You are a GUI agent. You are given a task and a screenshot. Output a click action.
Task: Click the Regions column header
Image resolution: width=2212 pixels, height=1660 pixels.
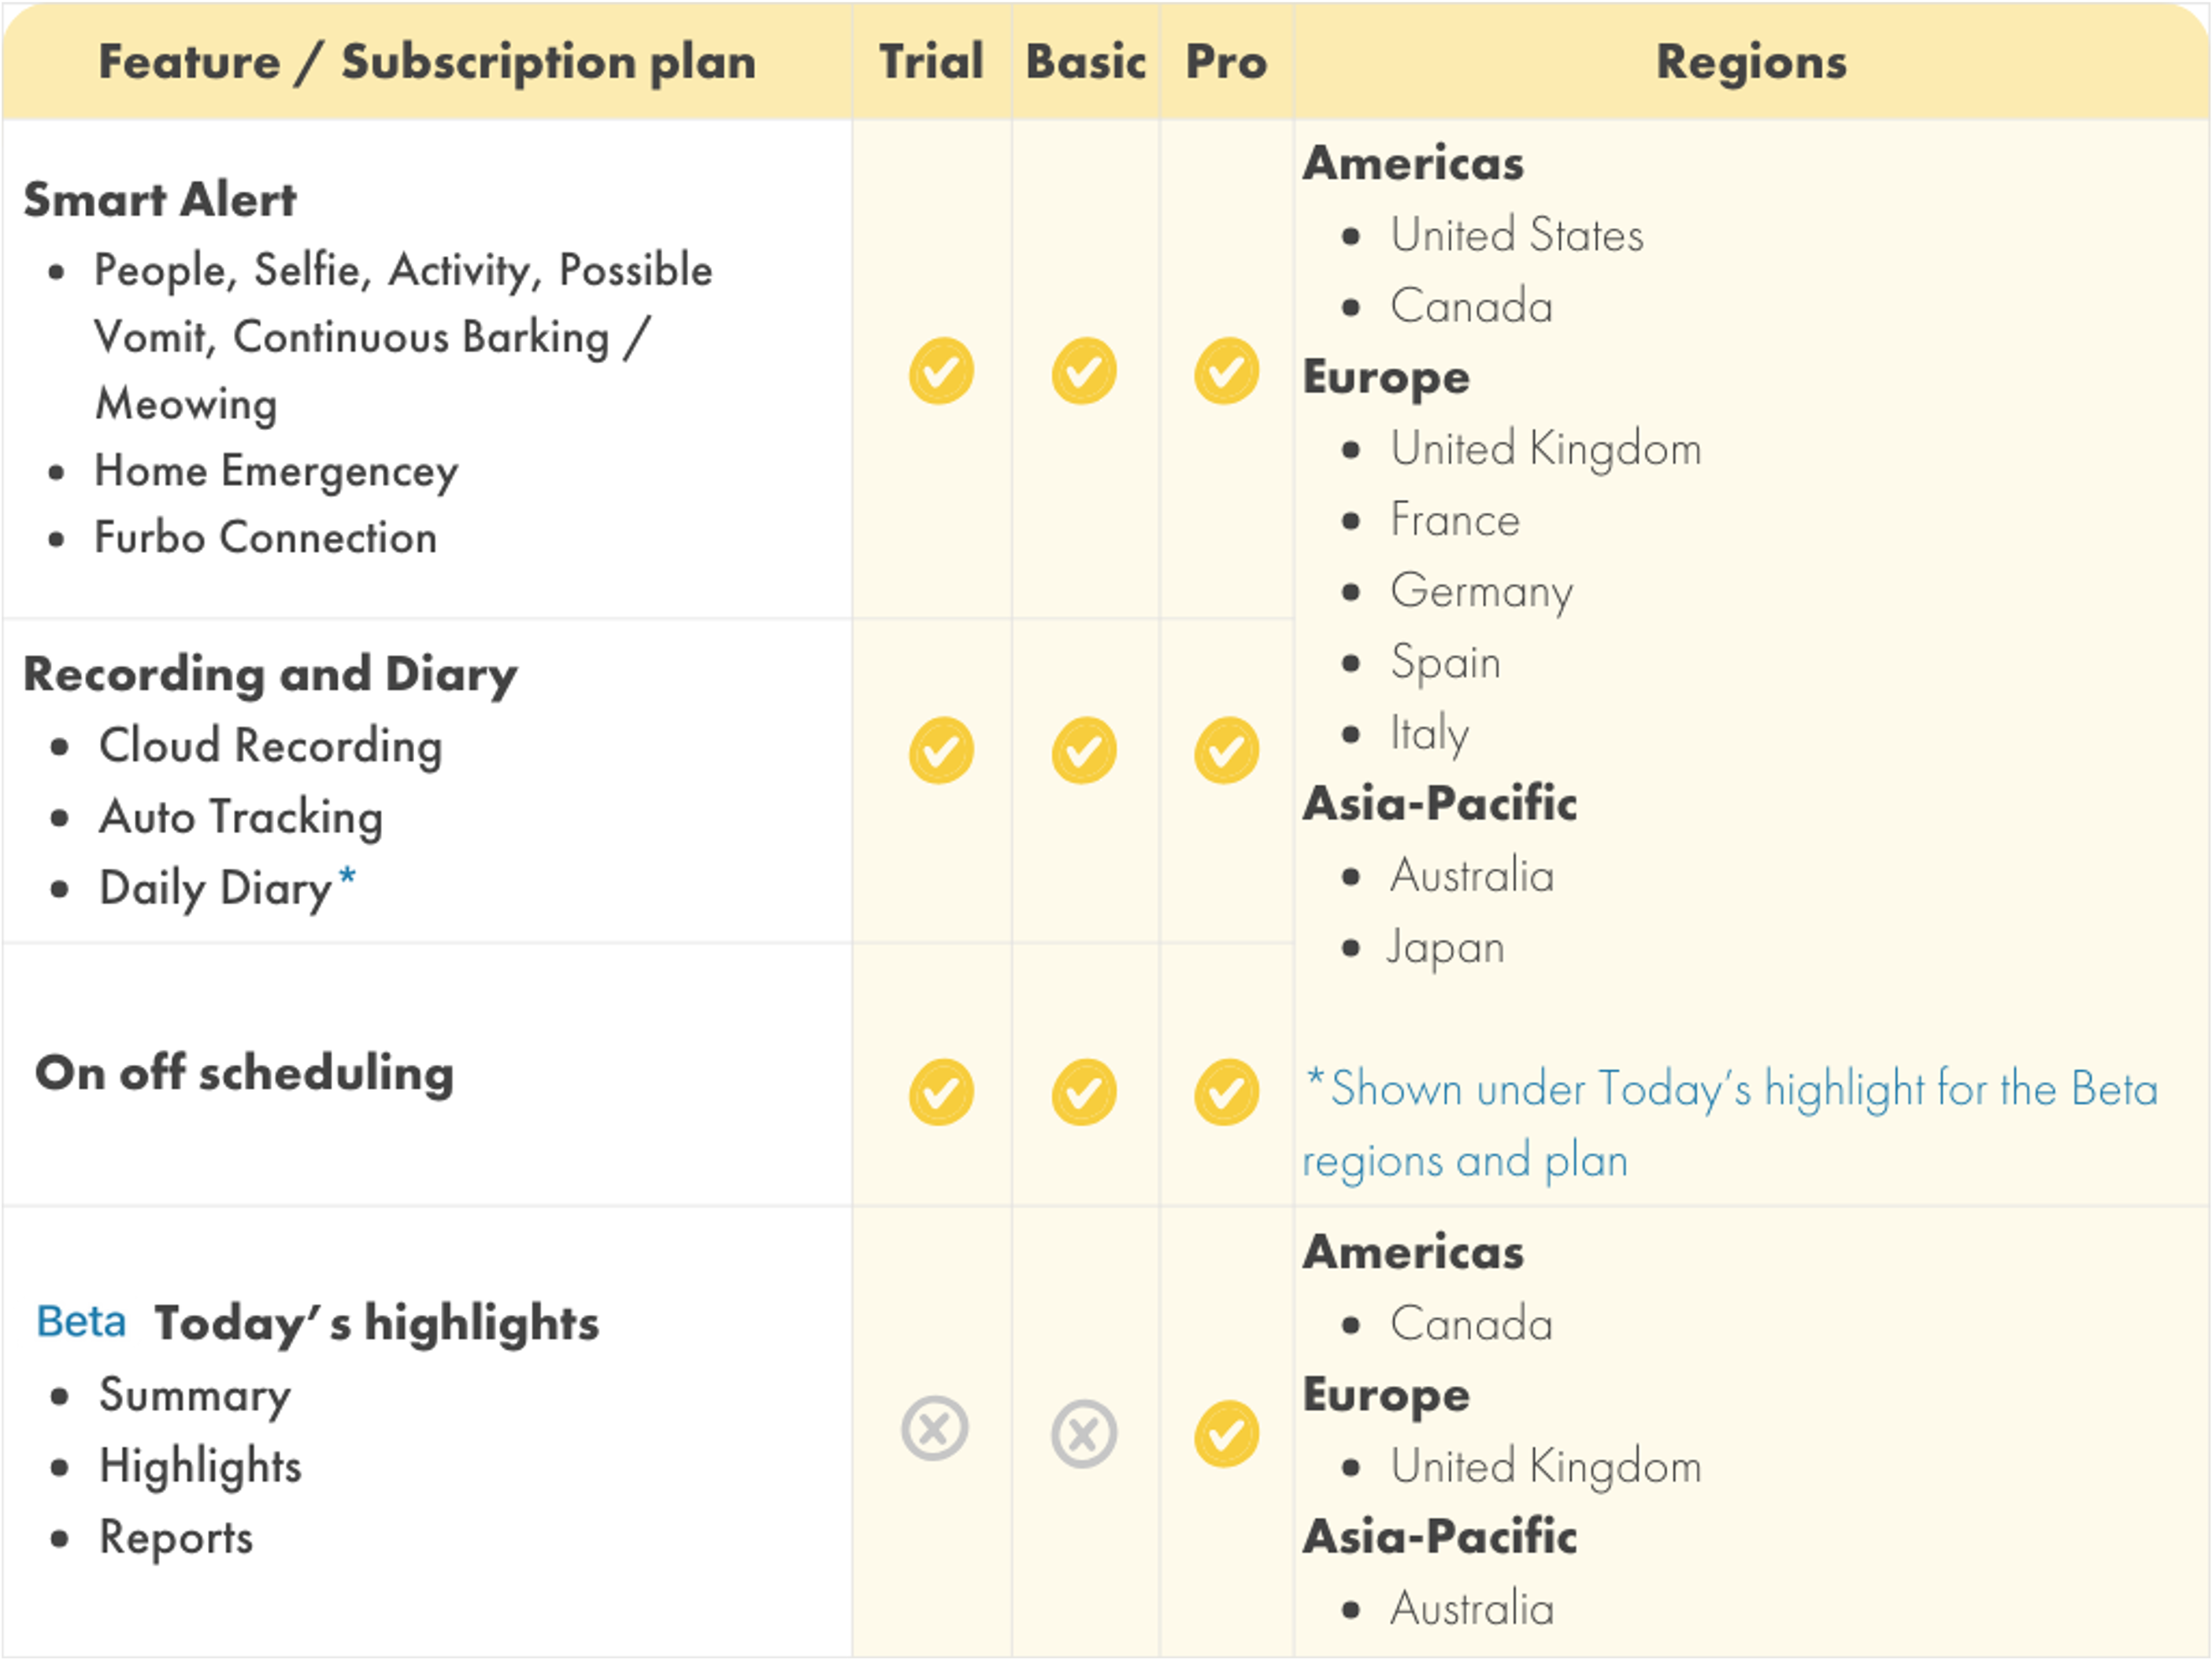click(1751, 62)
